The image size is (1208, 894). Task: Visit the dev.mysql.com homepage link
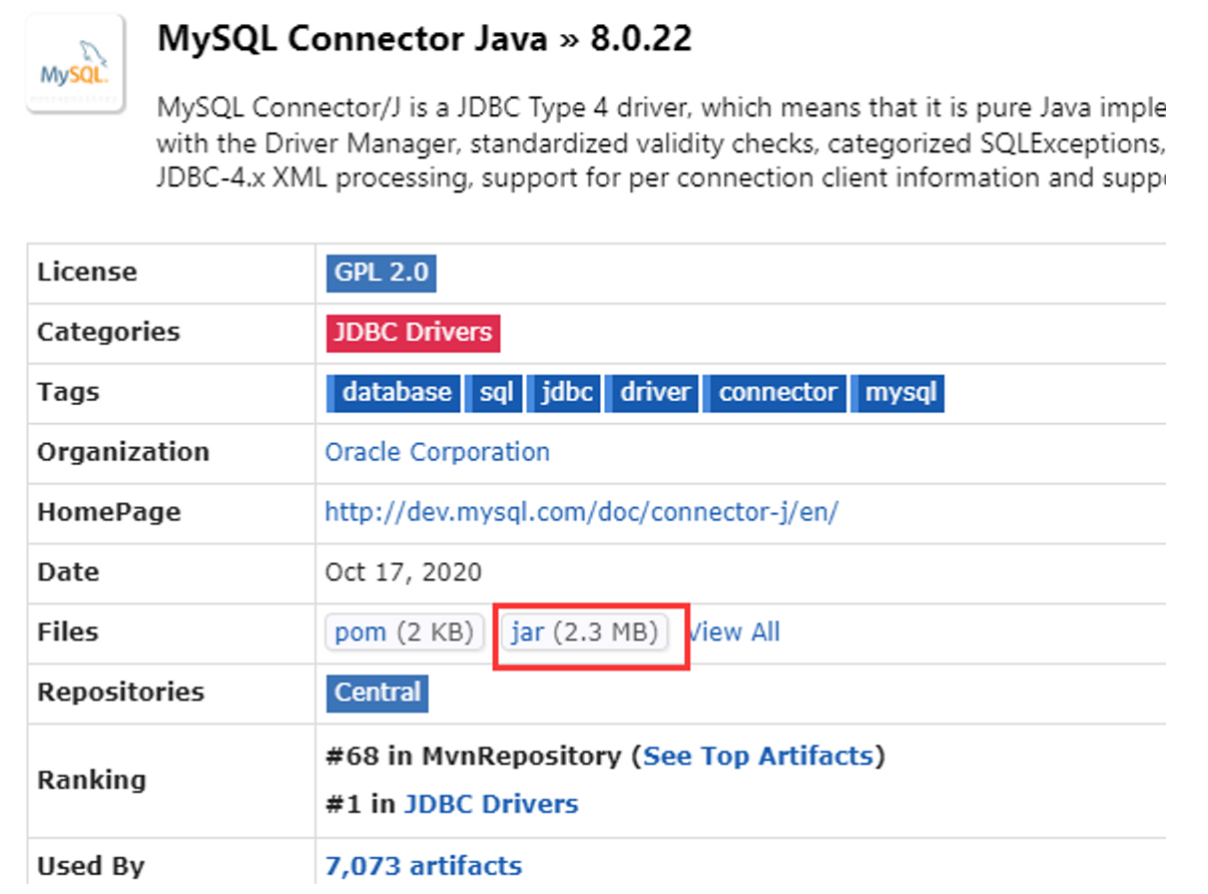[581, 512]
